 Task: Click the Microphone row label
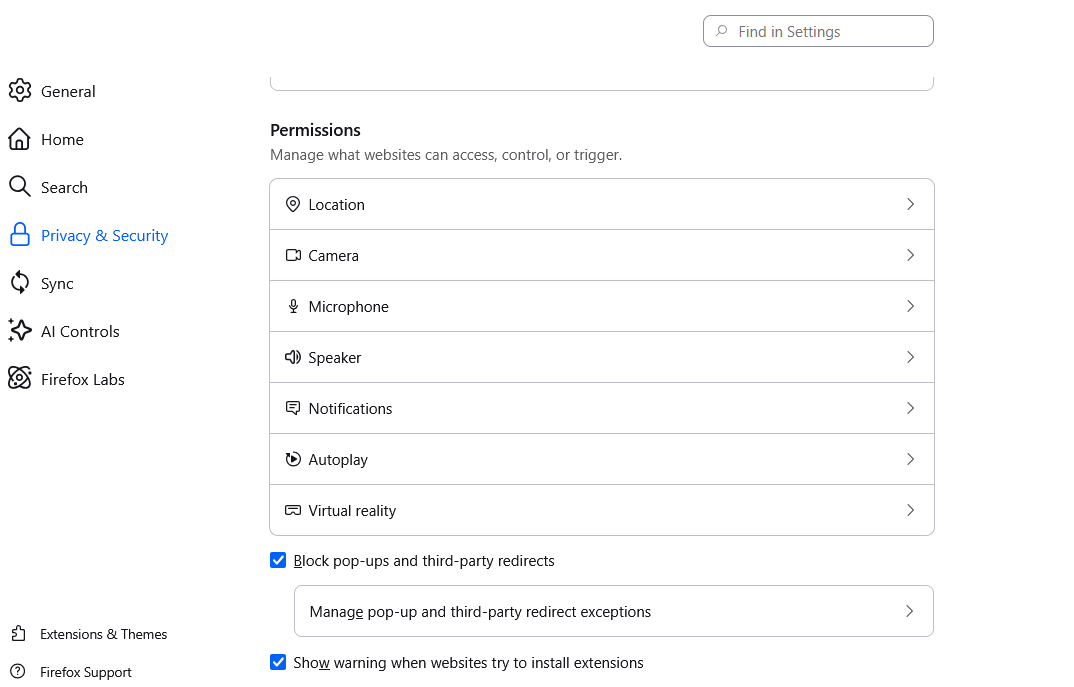pos(349,307)
